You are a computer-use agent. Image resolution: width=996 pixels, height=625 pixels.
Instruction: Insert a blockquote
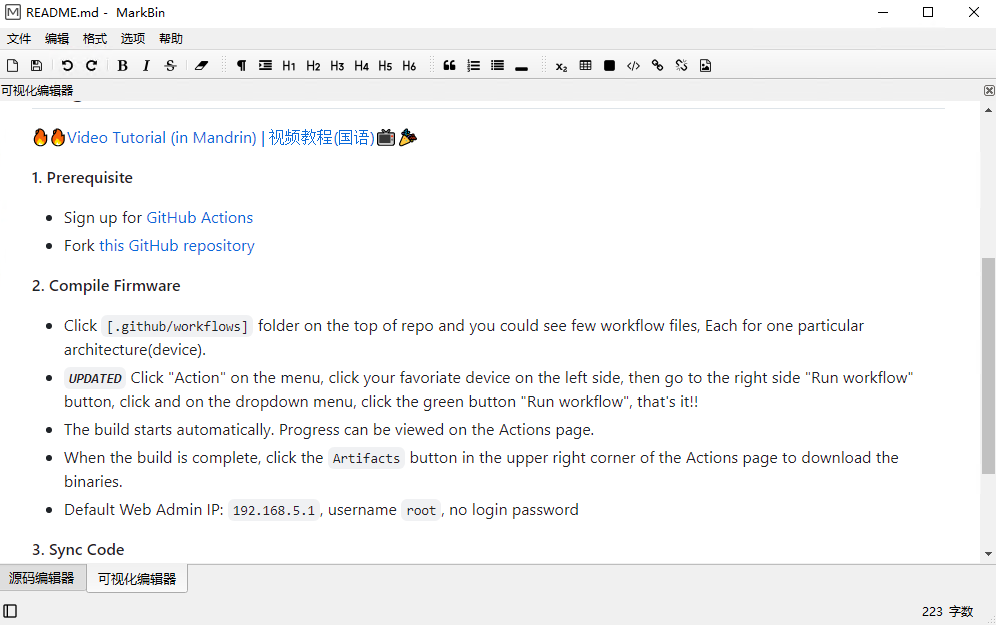(x=449, y=65)
